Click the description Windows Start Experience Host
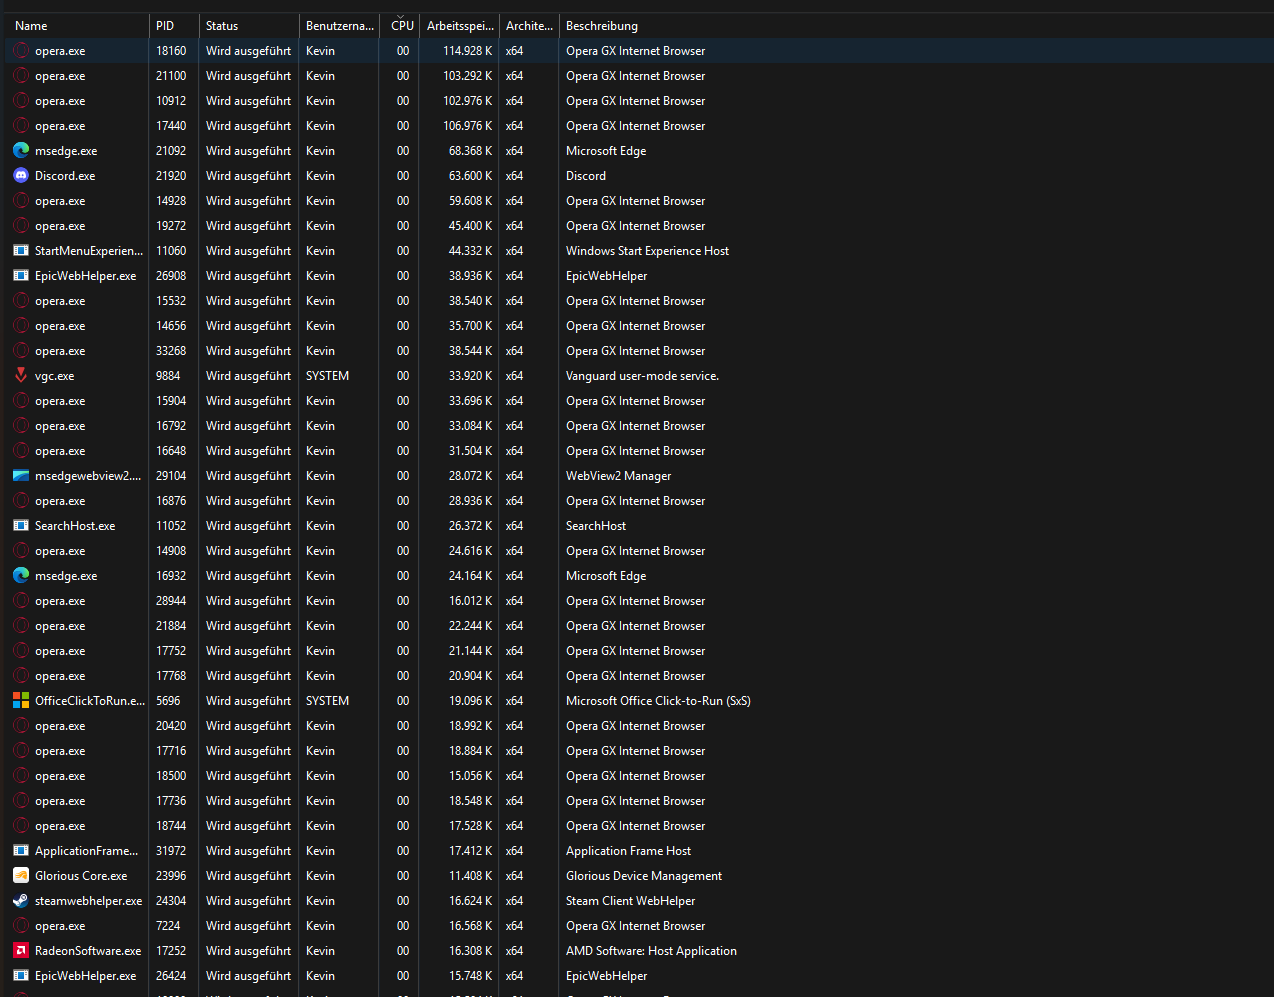Viewport: 1274px width, 997px height. point(647,251)
